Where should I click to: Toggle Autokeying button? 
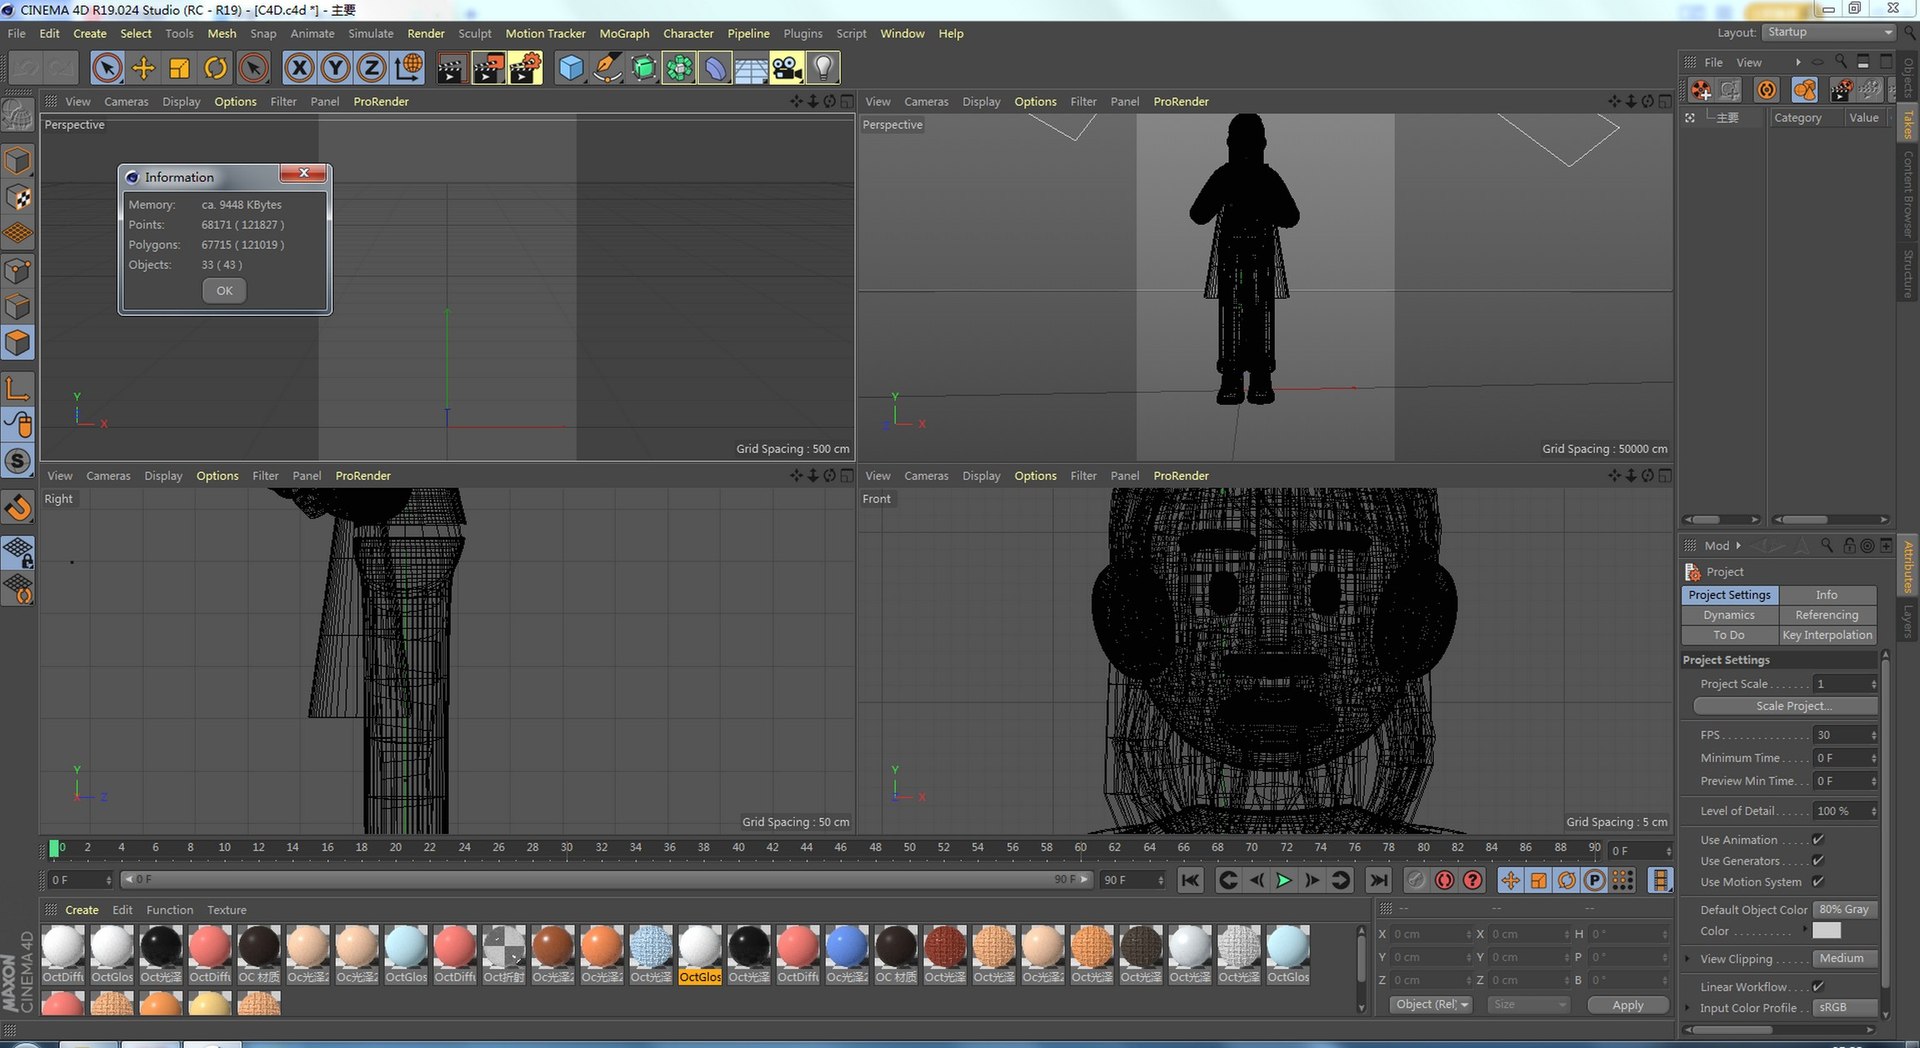tap(1444, 880)
